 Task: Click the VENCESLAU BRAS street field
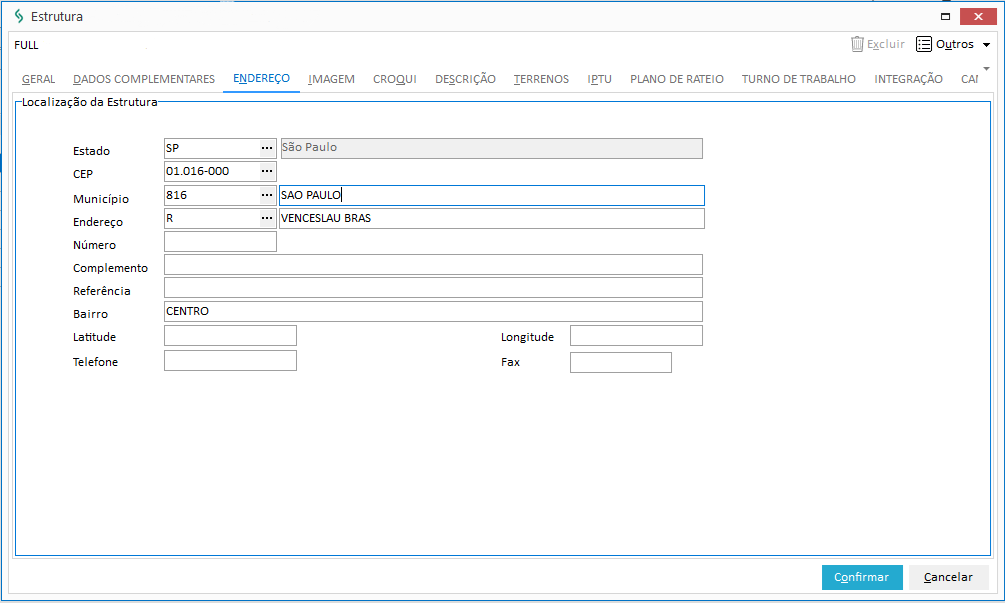(492, 219)
